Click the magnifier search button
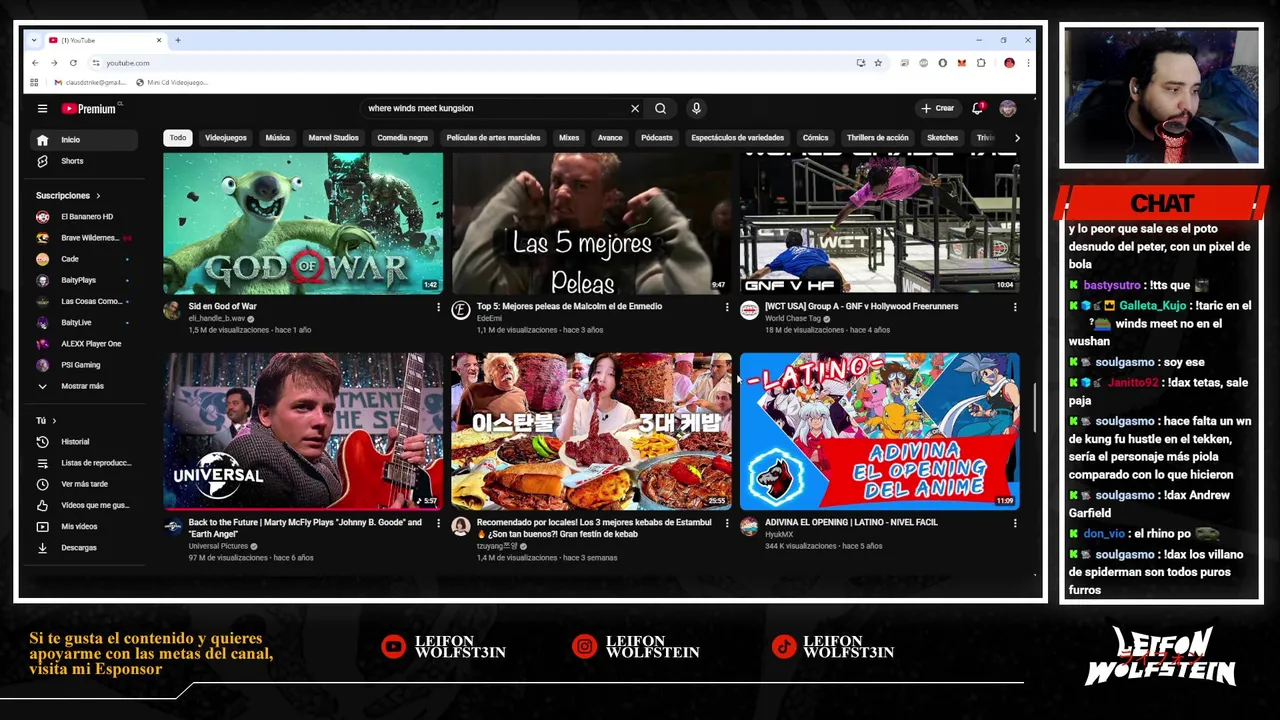The height and width of the screenshot is (720, 1280). pyautogui.click(x=660, y=108)
